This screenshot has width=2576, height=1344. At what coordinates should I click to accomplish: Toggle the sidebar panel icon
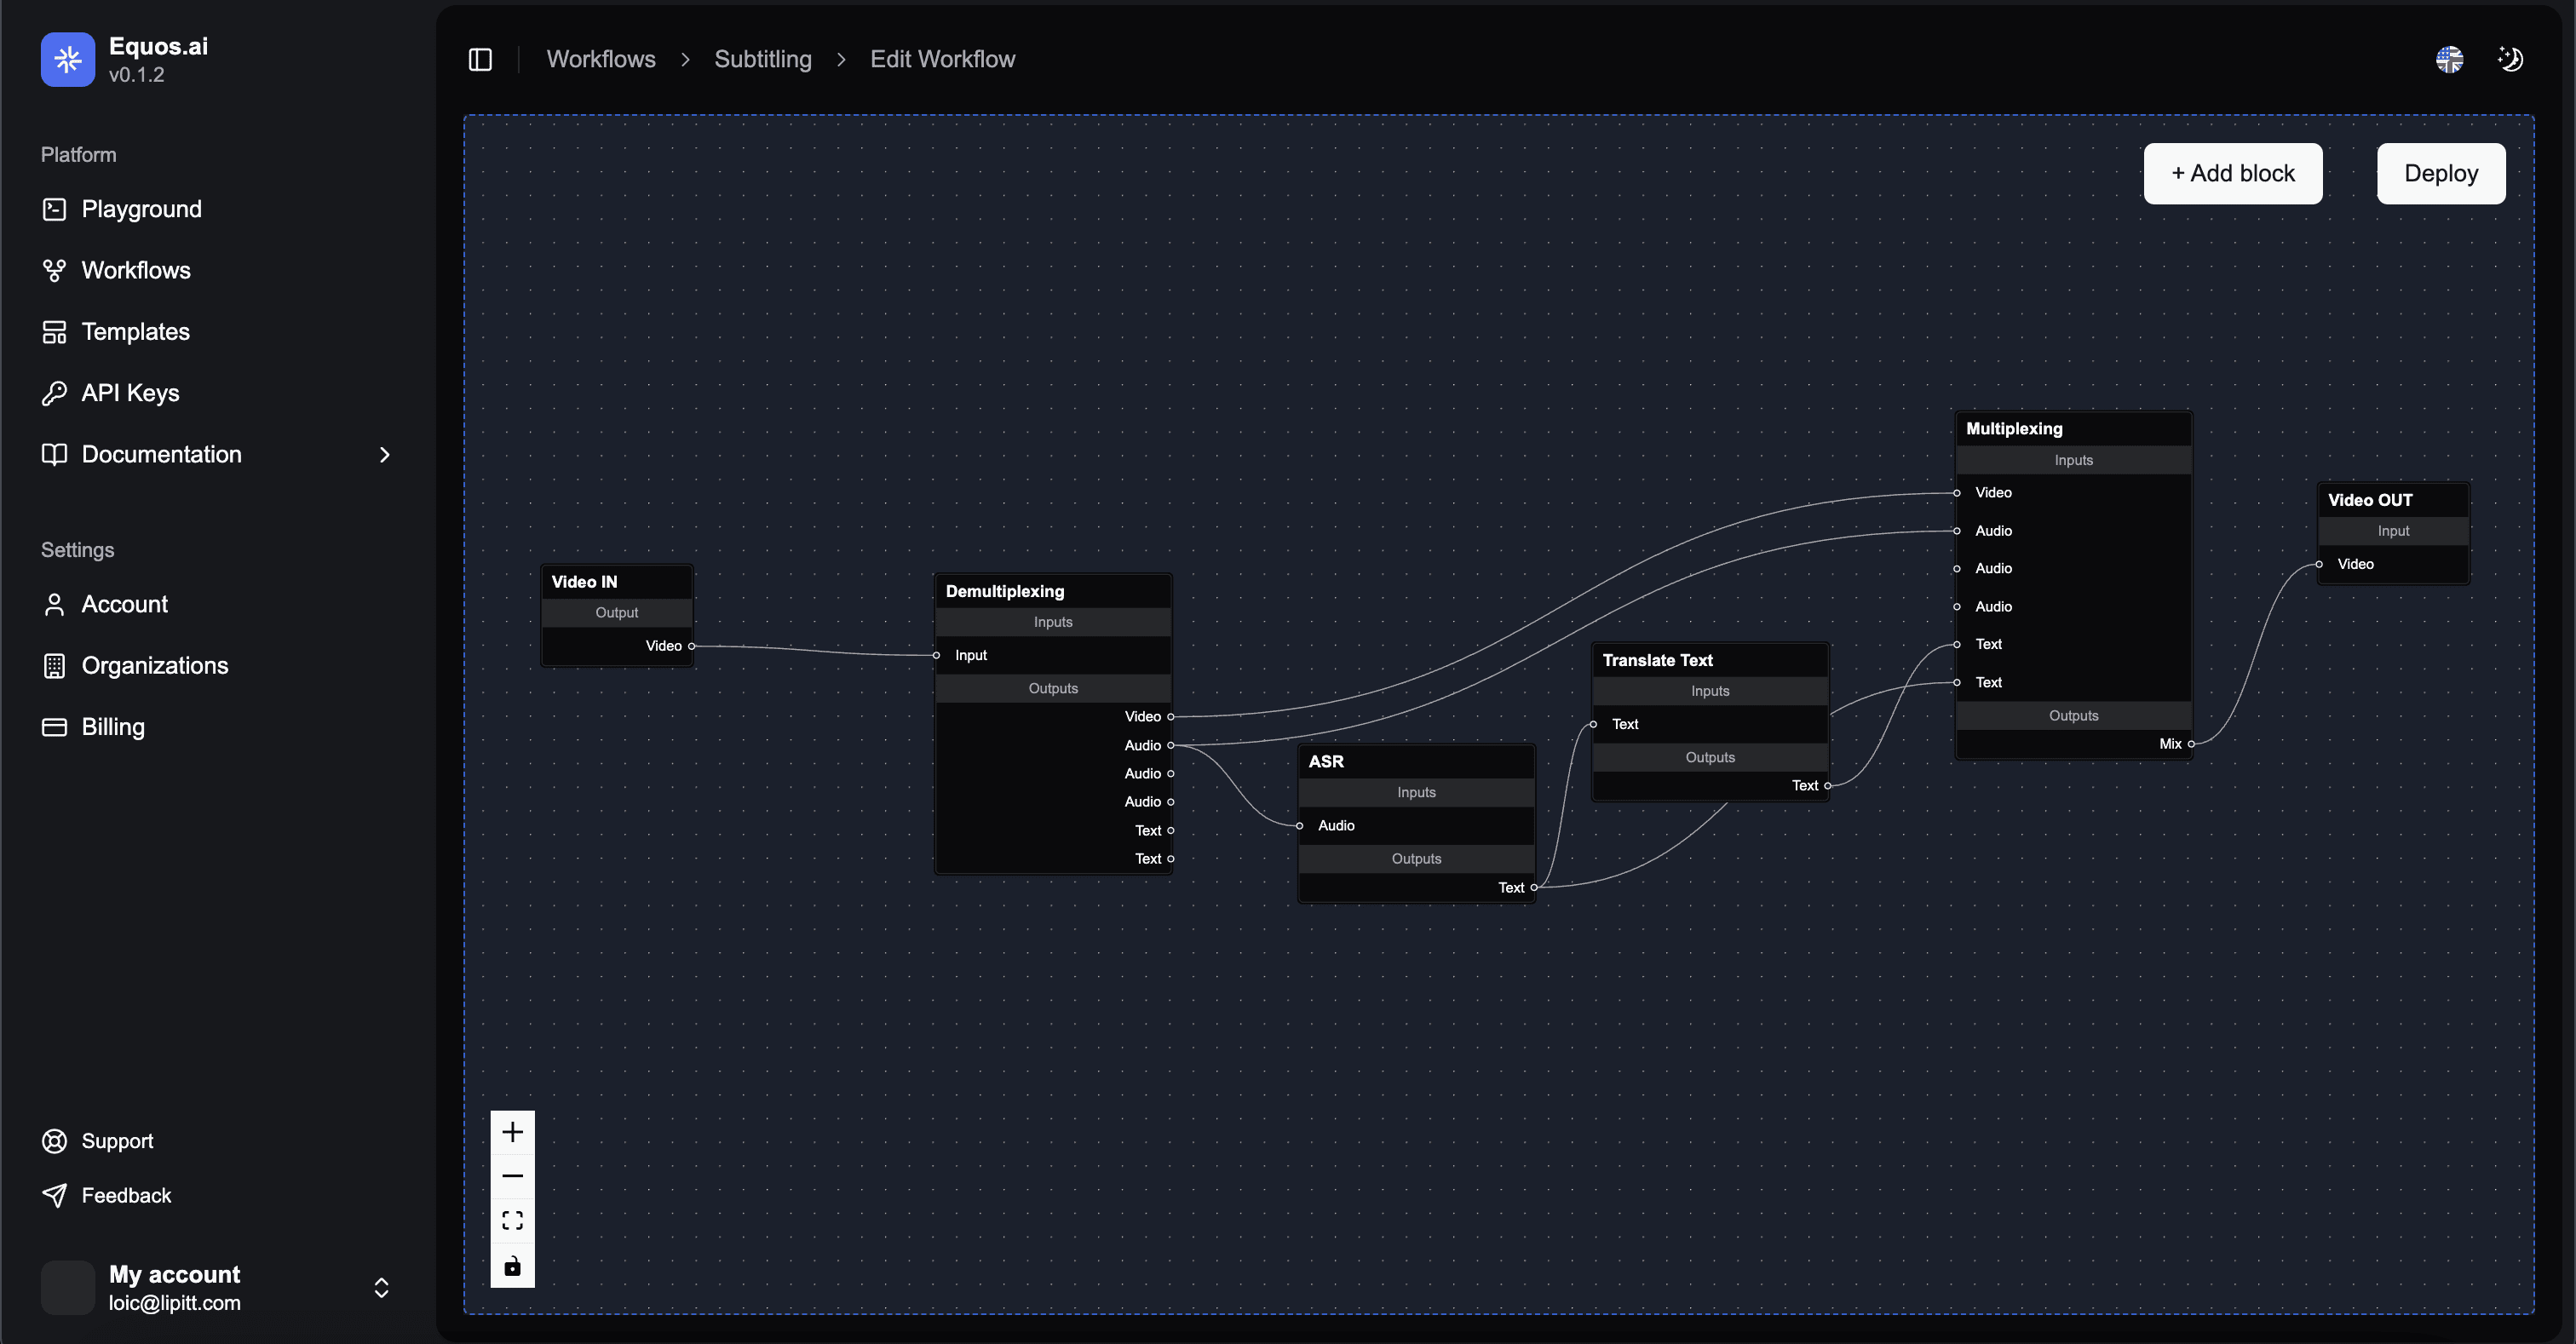click(x=480, y=60)
